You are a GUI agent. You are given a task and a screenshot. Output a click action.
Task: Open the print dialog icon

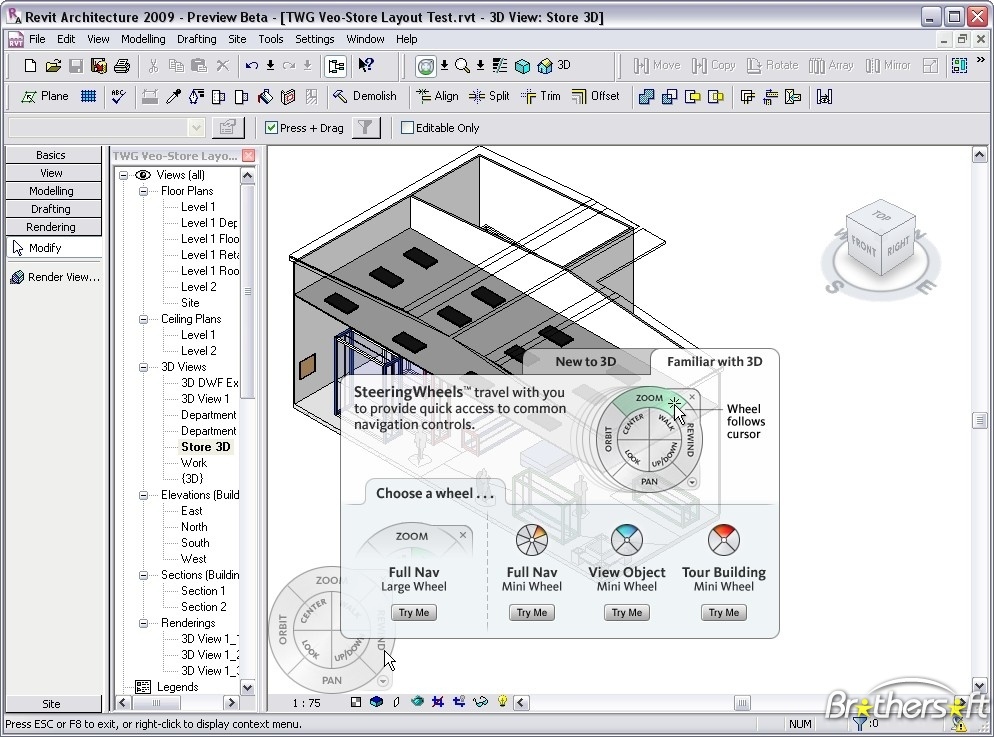120,67
